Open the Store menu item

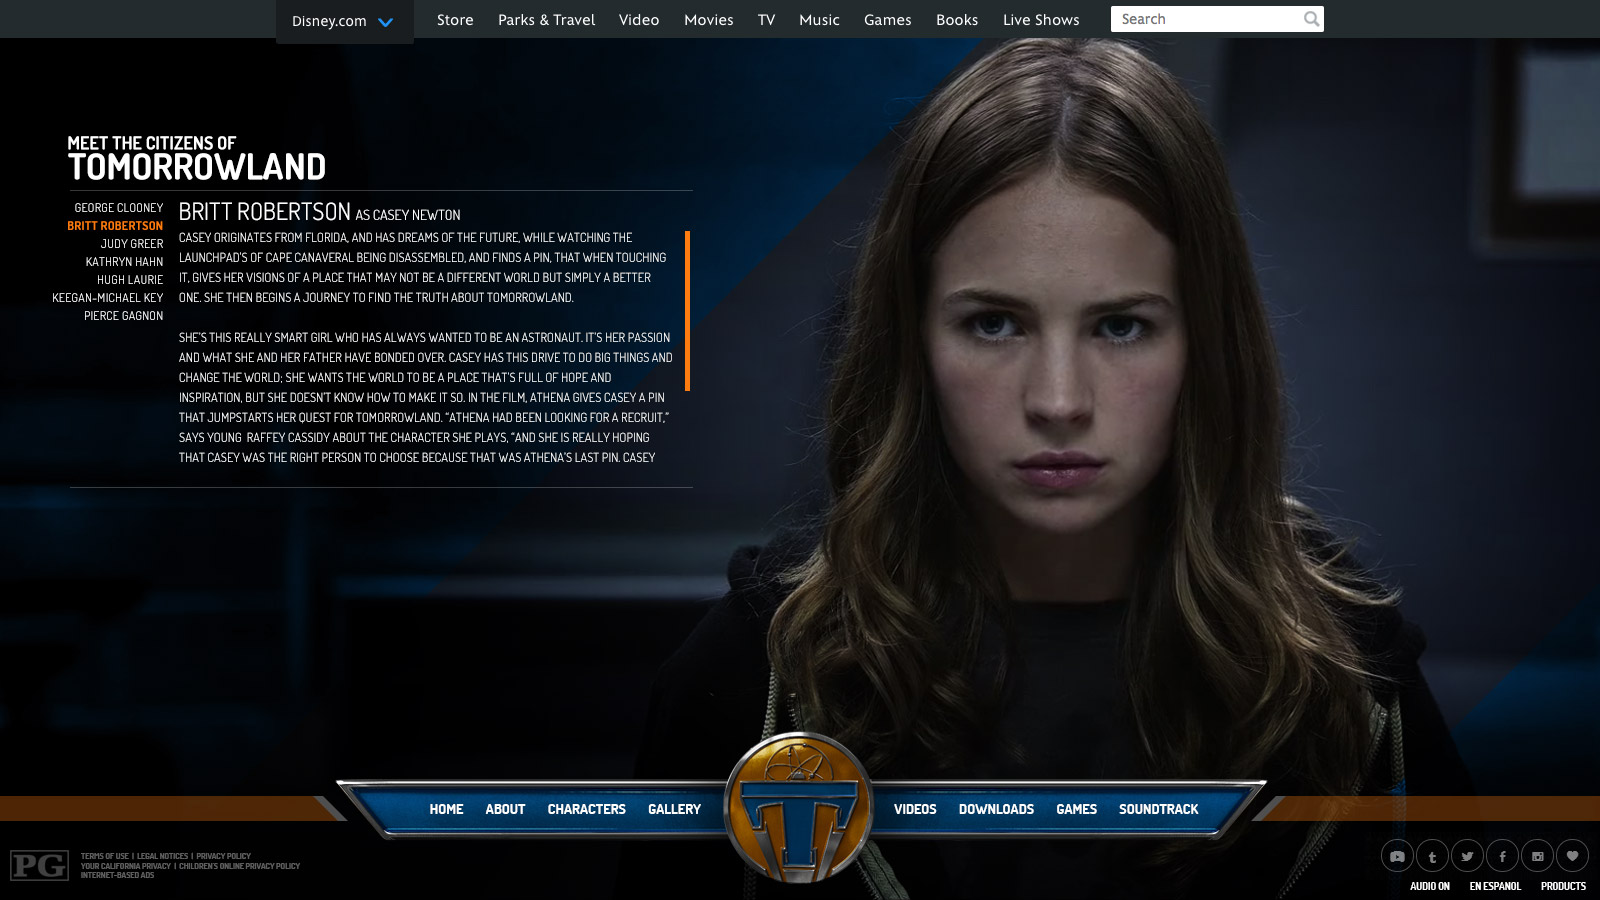(455, 20)
